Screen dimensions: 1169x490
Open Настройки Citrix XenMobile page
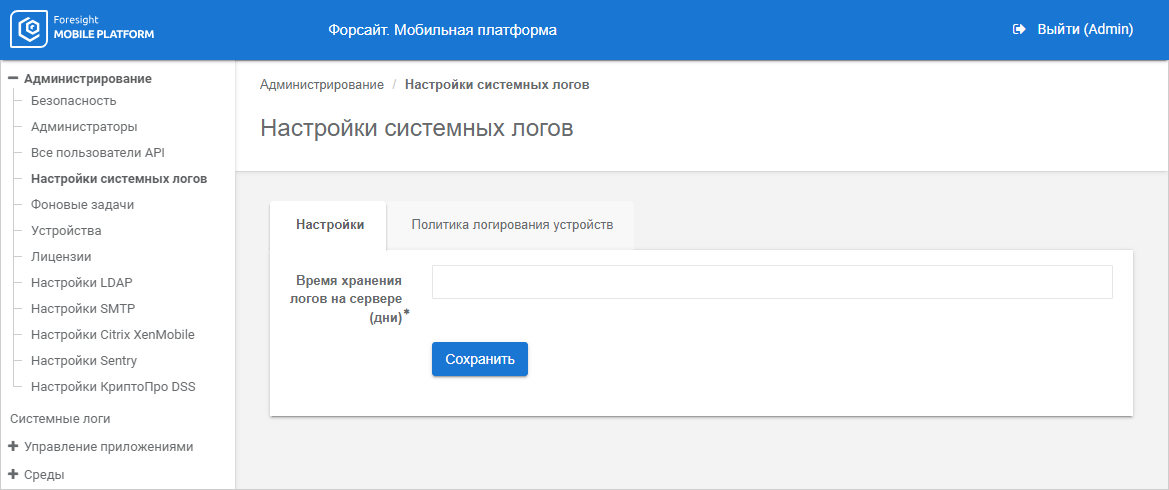(x=113, y=335)
